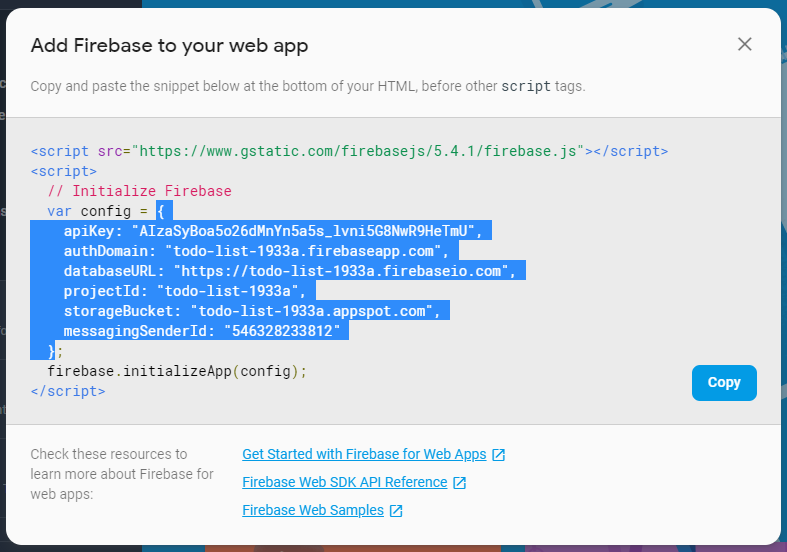Click the databaseURL value in snippet
The height and width of the screenshot is (552, 787).
pyautogui.click(x=341, y=271)
